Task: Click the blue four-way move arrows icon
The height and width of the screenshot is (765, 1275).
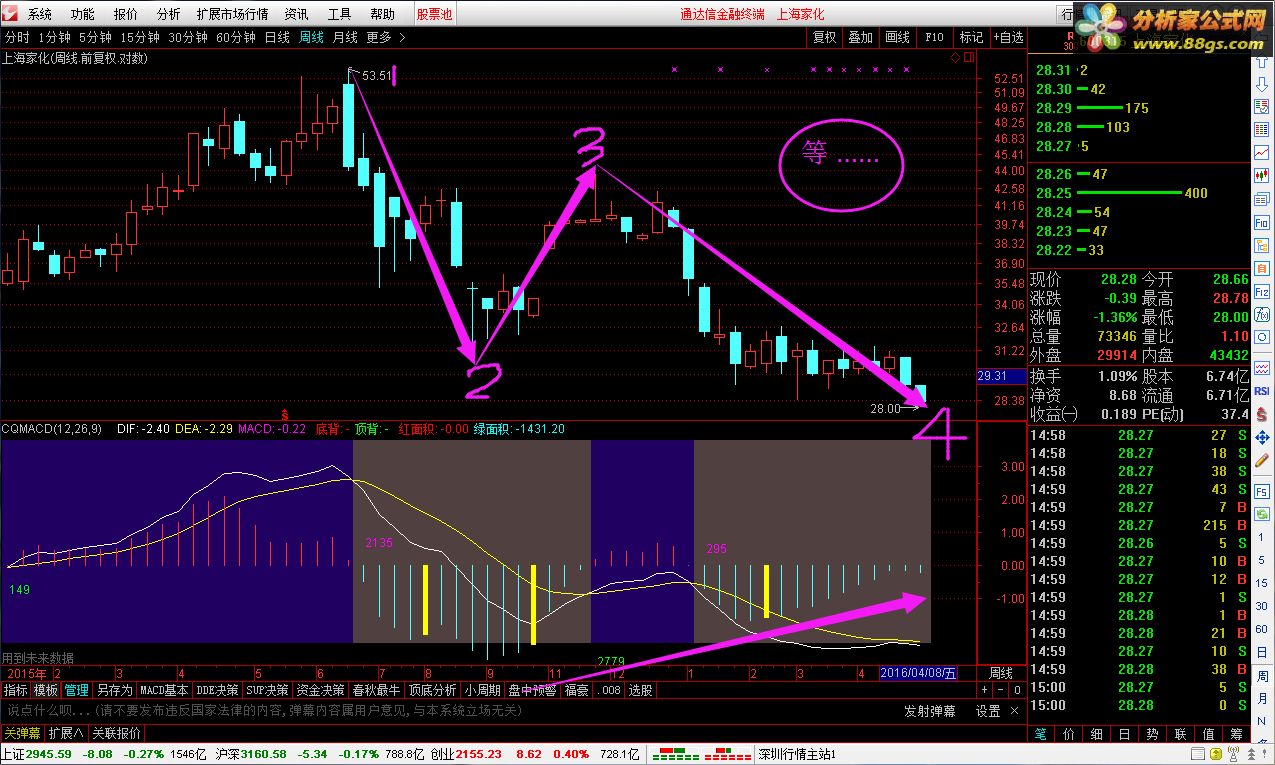Action: tap(1262, 439)
